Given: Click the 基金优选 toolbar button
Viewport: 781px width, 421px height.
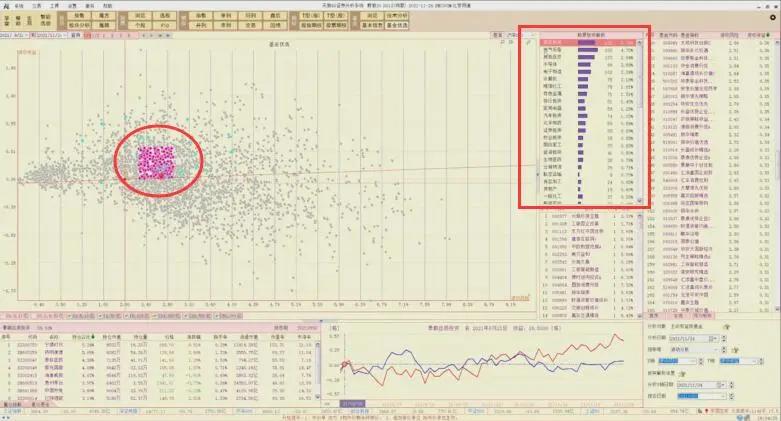Looking at the screenshot, I should [397, 25].
